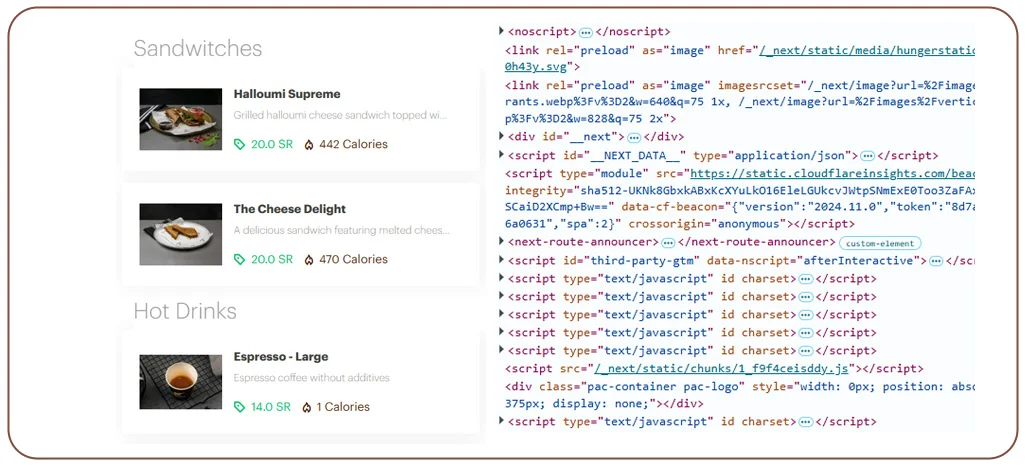Click the price tag icon on Espresso - Large
The height and width of the screenshot is (466, 1026).
coord(239,407)
